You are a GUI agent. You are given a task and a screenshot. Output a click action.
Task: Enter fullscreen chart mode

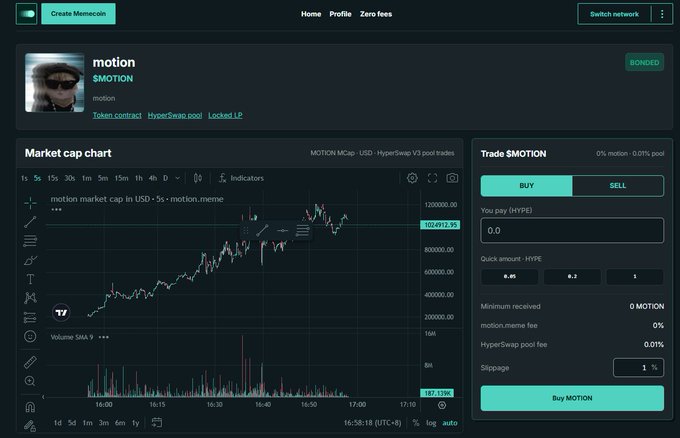click(x=432, y=178)
